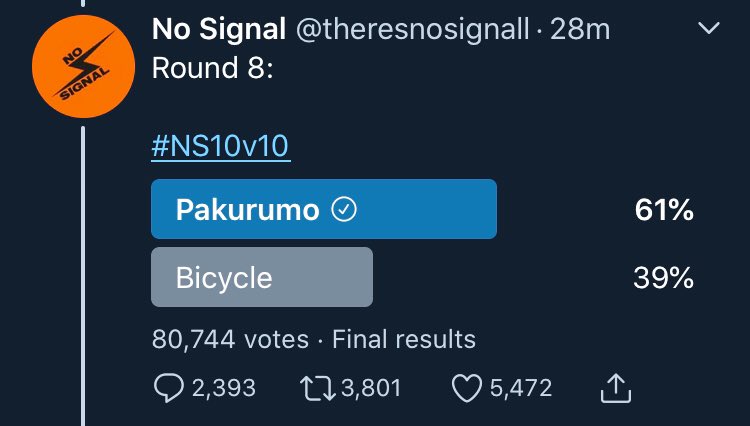This screenshot has width=750, height=426.
Task: Select the Bicycle poll result bar
Action: point(261,277)
